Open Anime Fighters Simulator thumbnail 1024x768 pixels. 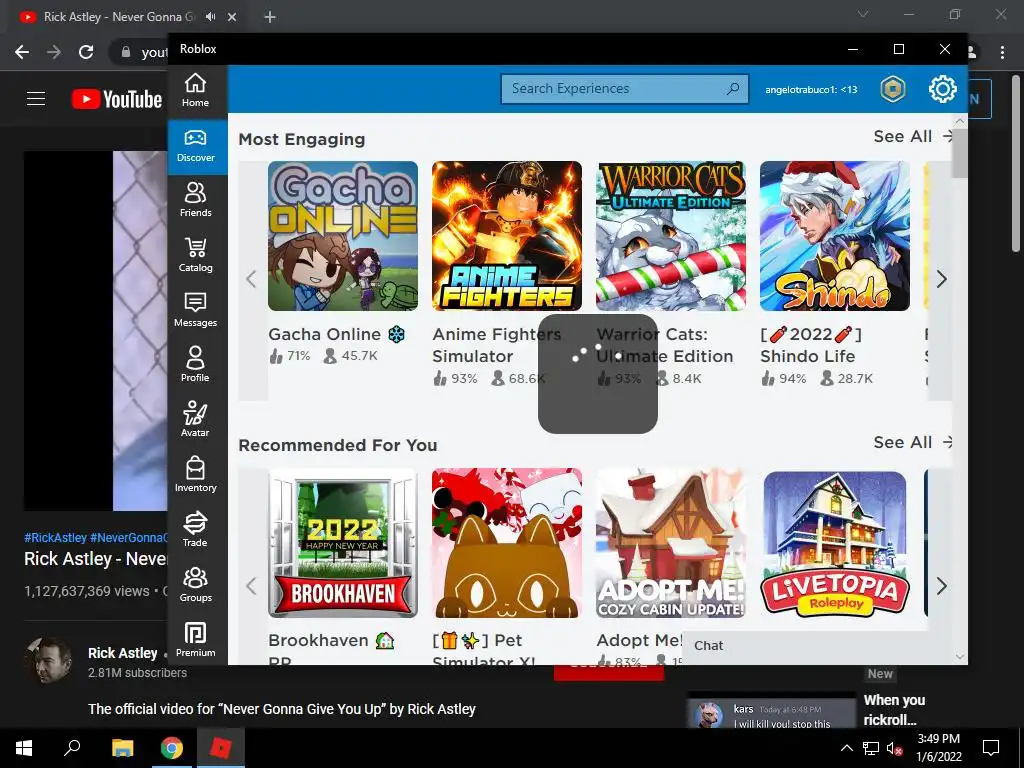coord(507,236)
